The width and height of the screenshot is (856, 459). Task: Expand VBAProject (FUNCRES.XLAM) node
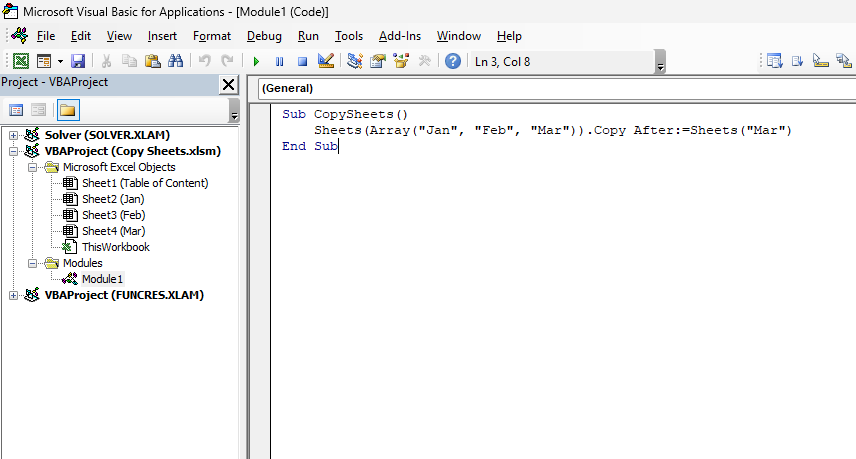[13, 295]
